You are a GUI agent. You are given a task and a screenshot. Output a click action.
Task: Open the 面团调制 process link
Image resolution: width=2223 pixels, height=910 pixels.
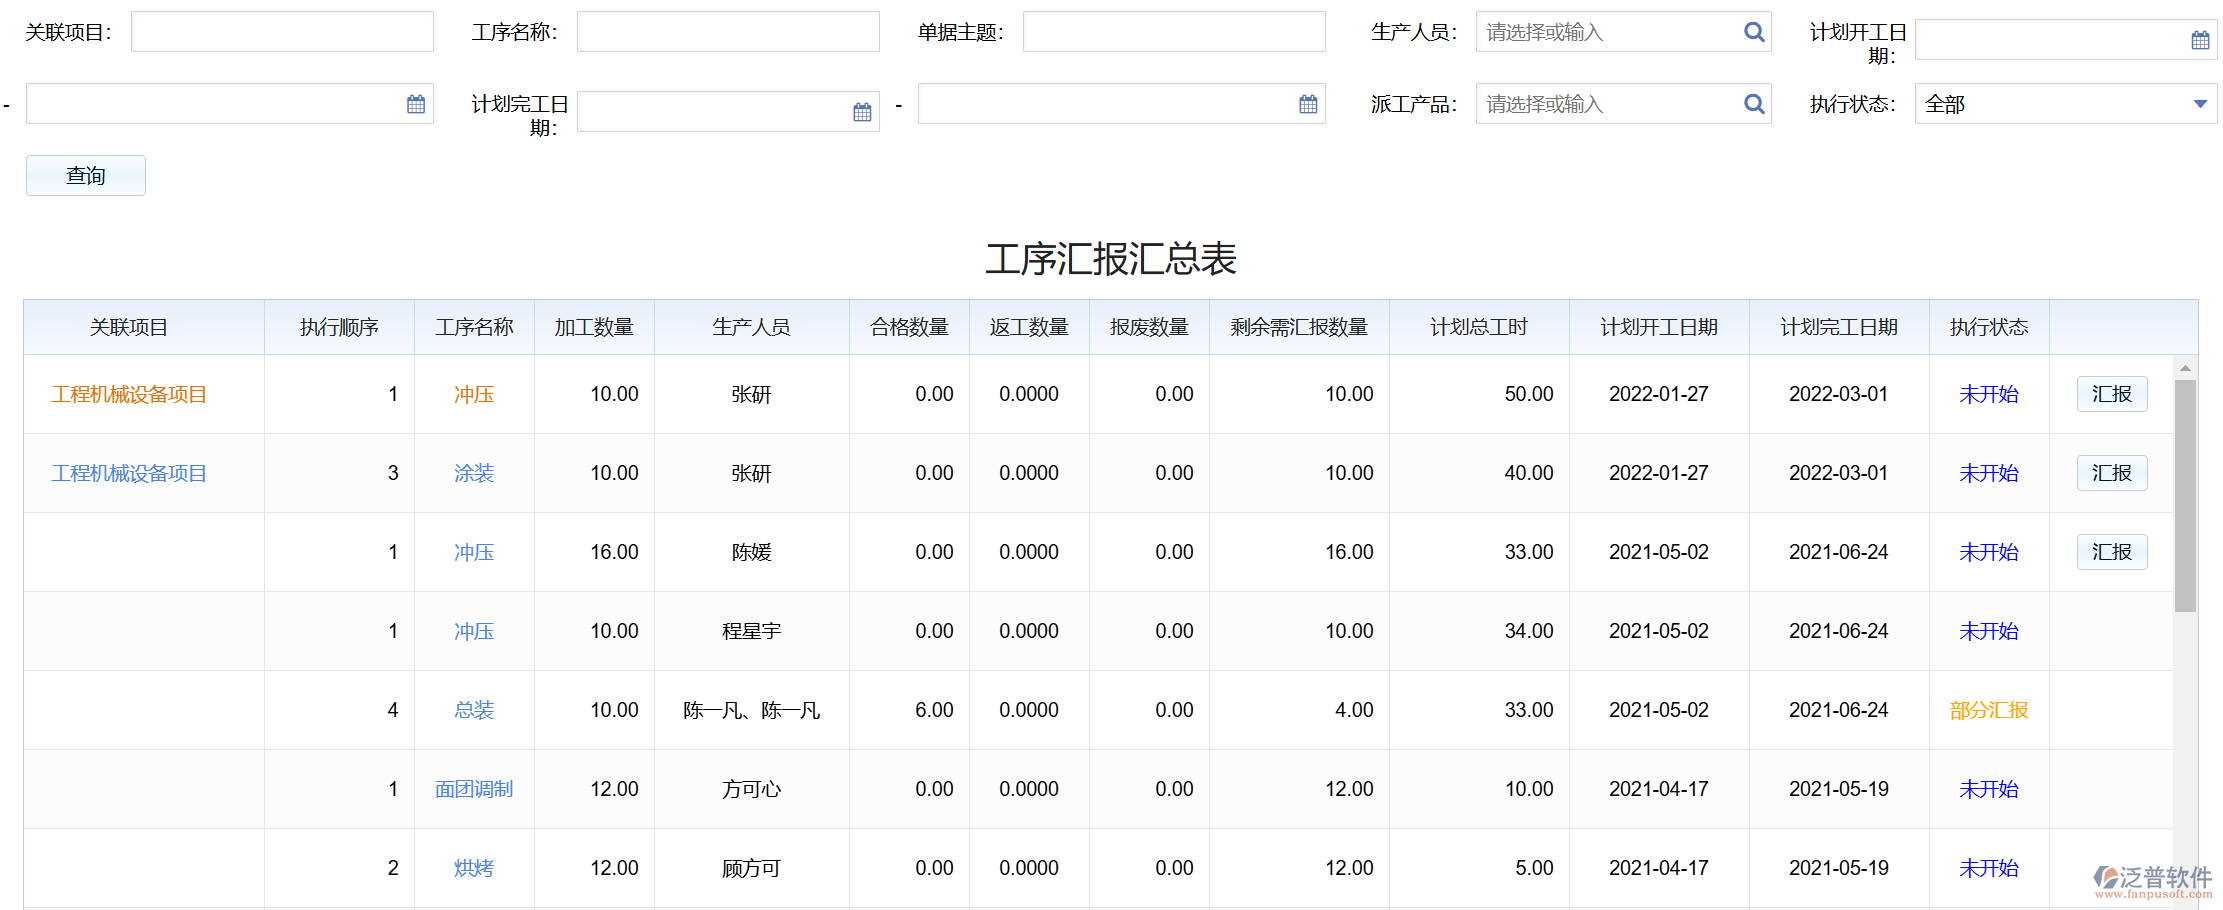[473, 788]
